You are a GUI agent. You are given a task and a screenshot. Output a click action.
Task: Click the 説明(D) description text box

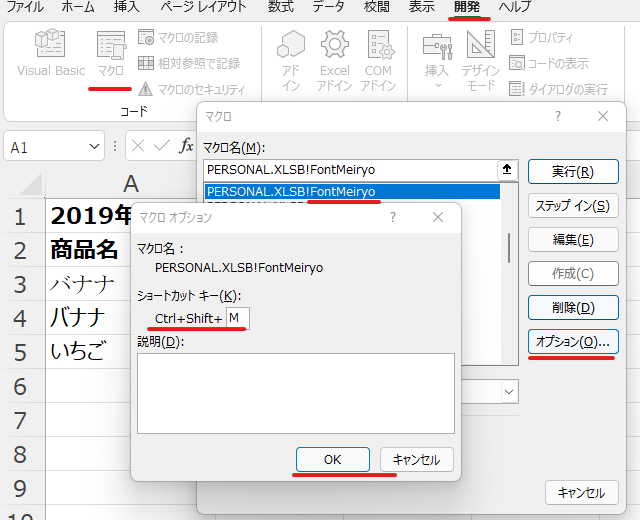pyautogui.click(x=296, y=393)
